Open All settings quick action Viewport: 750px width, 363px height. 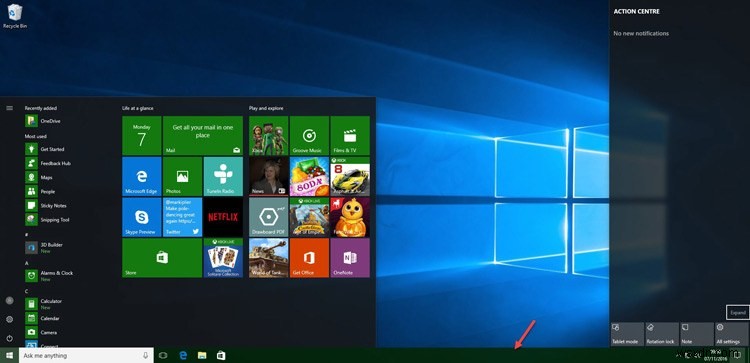tap(731, 334)
